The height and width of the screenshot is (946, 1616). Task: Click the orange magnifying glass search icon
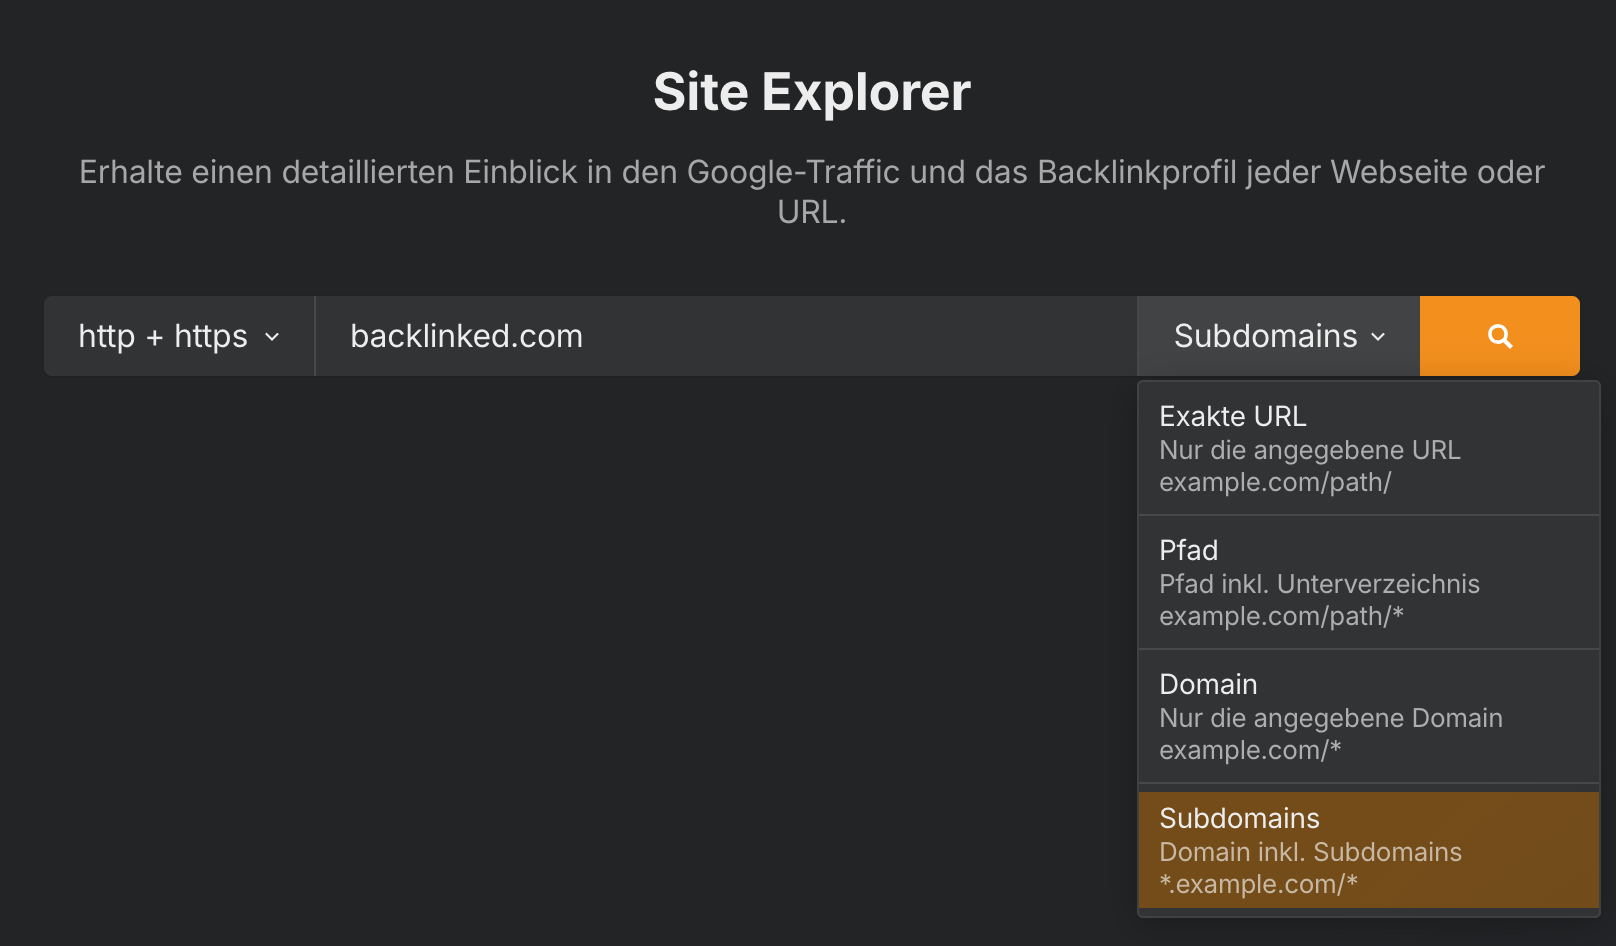point(1499,336)
